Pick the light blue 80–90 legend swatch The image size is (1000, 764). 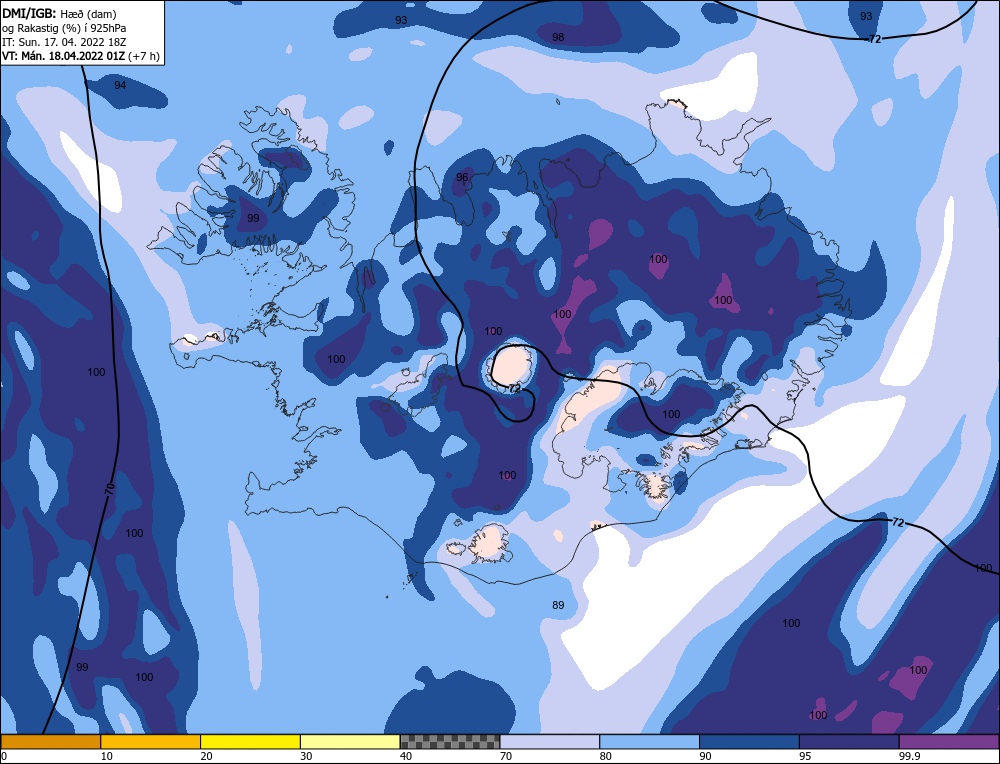click(649, 741)
